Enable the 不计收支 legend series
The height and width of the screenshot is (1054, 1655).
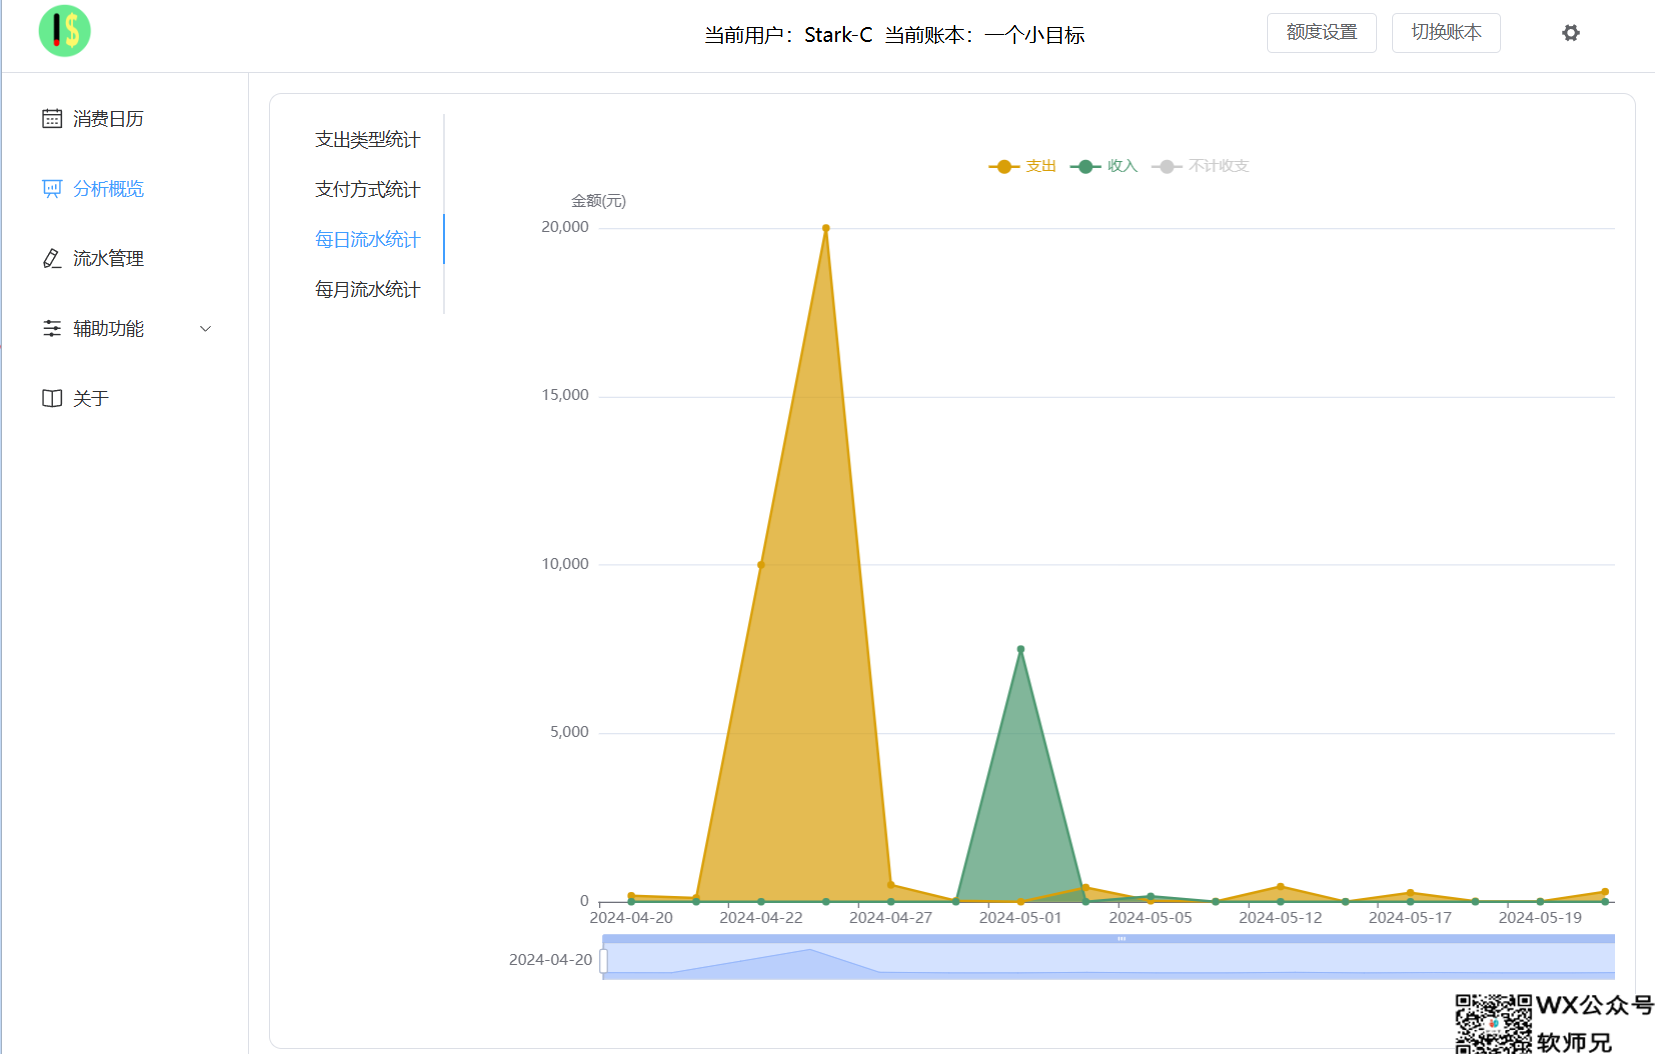(x=1200, y=167)
